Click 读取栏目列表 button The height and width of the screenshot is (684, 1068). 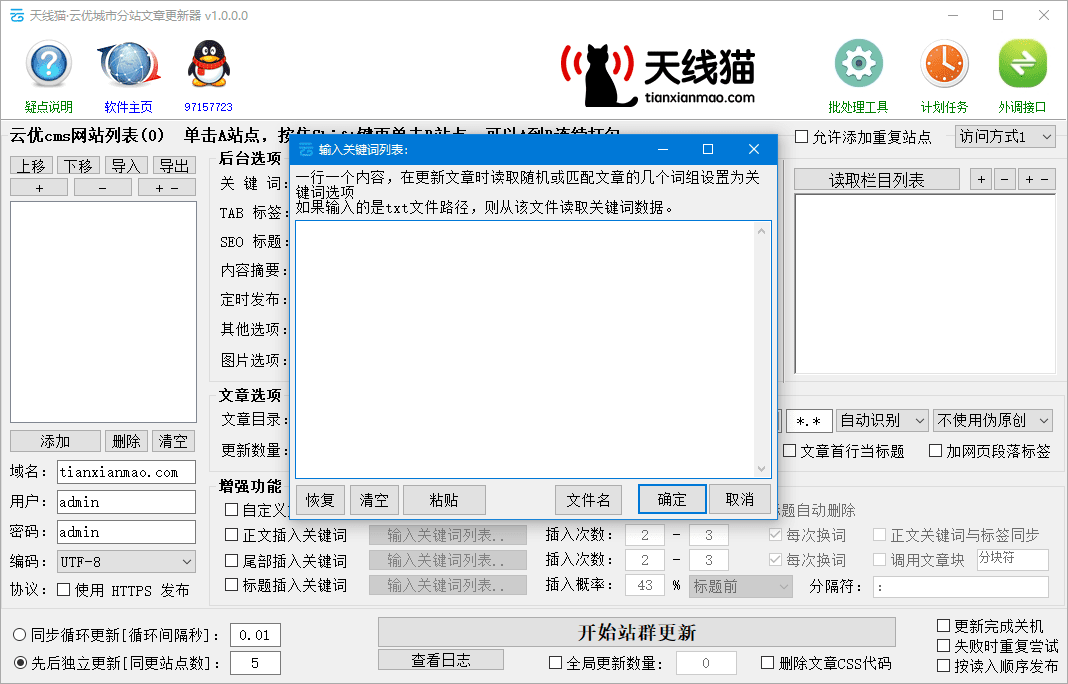coord(877,180)
